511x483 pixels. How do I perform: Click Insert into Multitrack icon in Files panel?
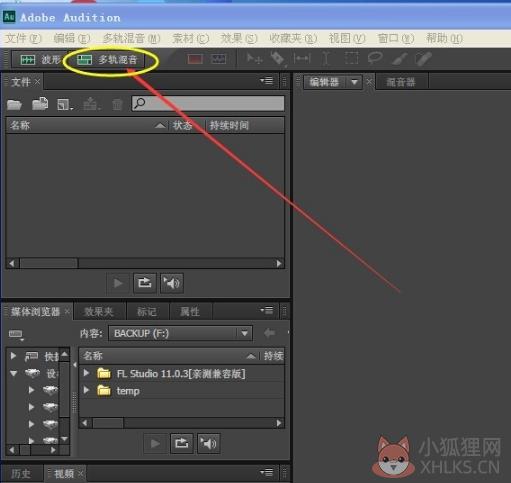[x=91, y=104]
